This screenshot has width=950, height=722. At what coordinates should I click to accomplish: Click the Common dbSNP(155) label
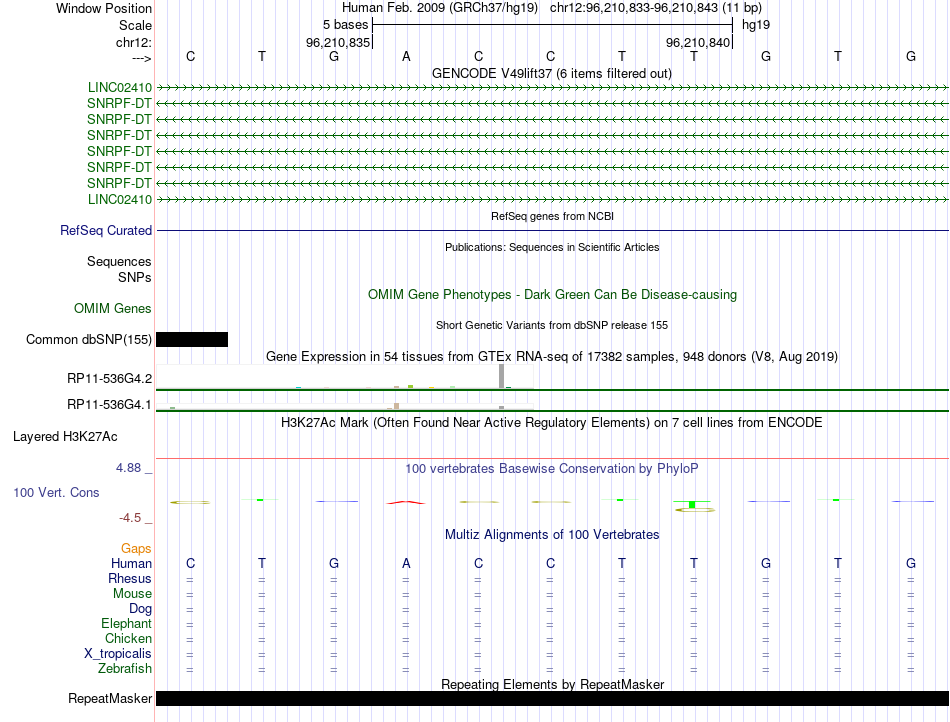[x=89, y=339]
